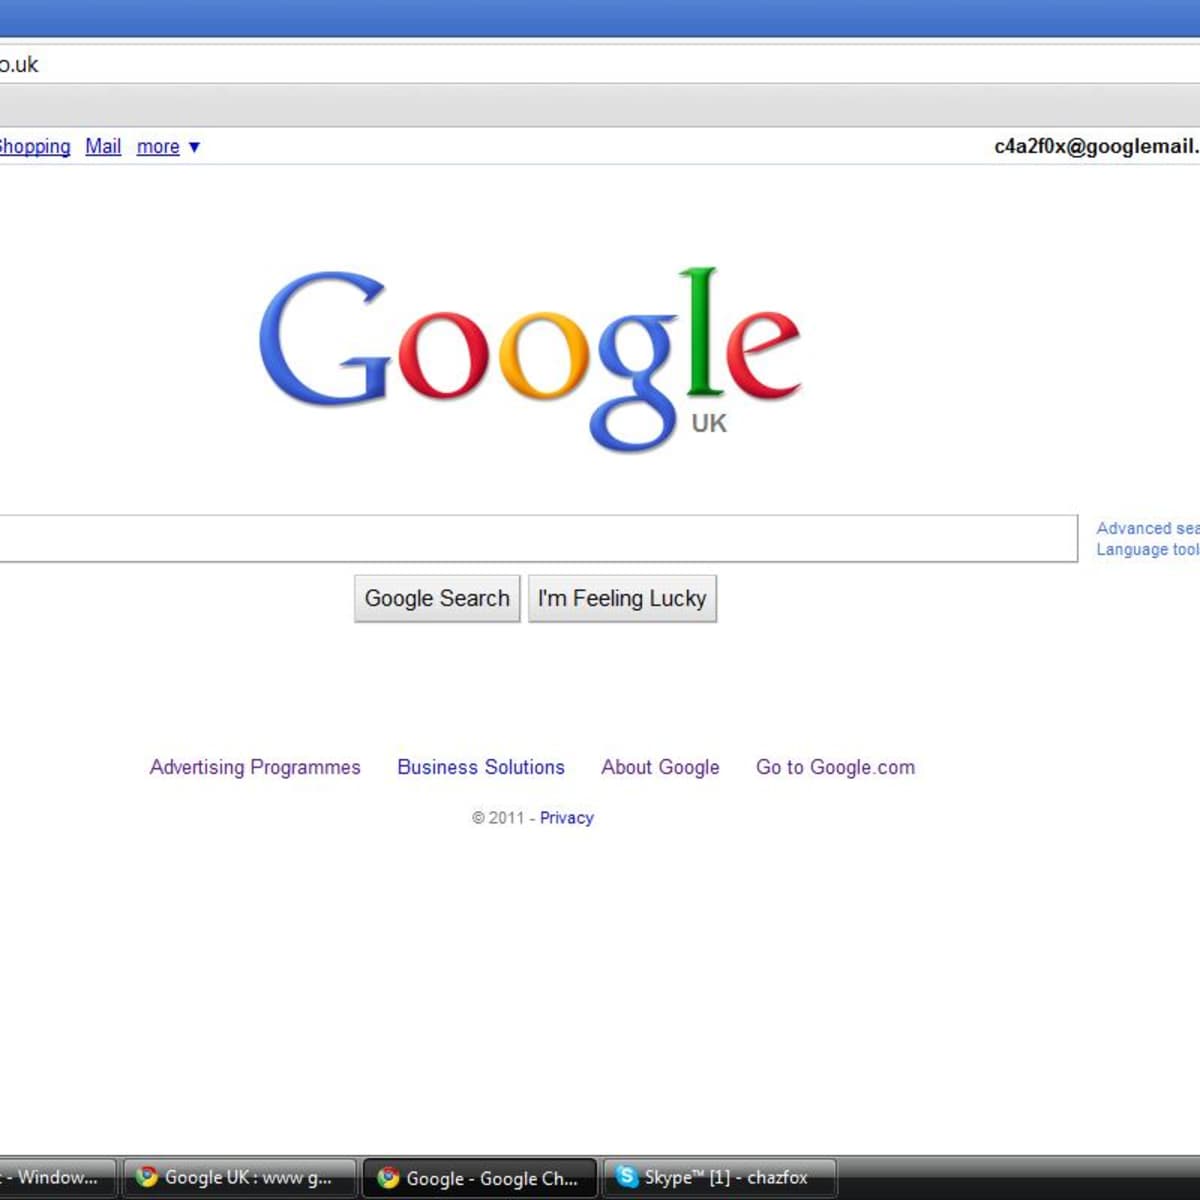Expand the 'more' dropdown menu
Viewport: 1200px width, 1200px height.
tap(168, 147)
